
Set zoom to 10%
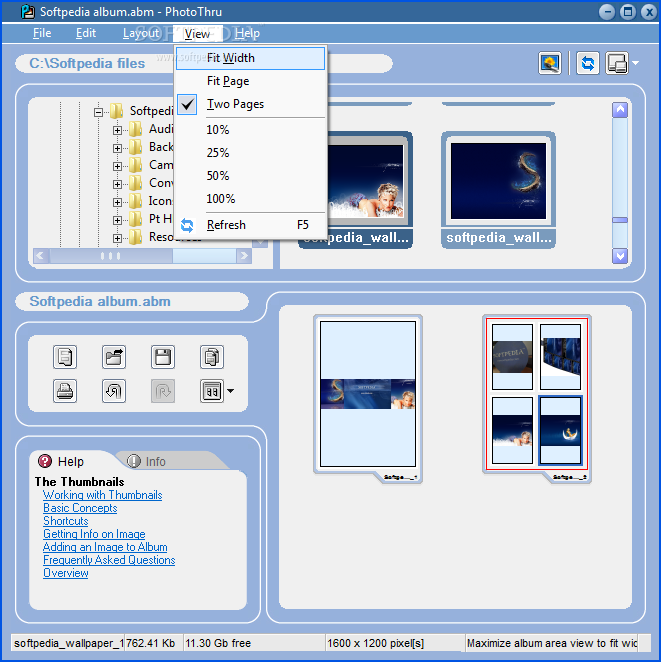250,130
